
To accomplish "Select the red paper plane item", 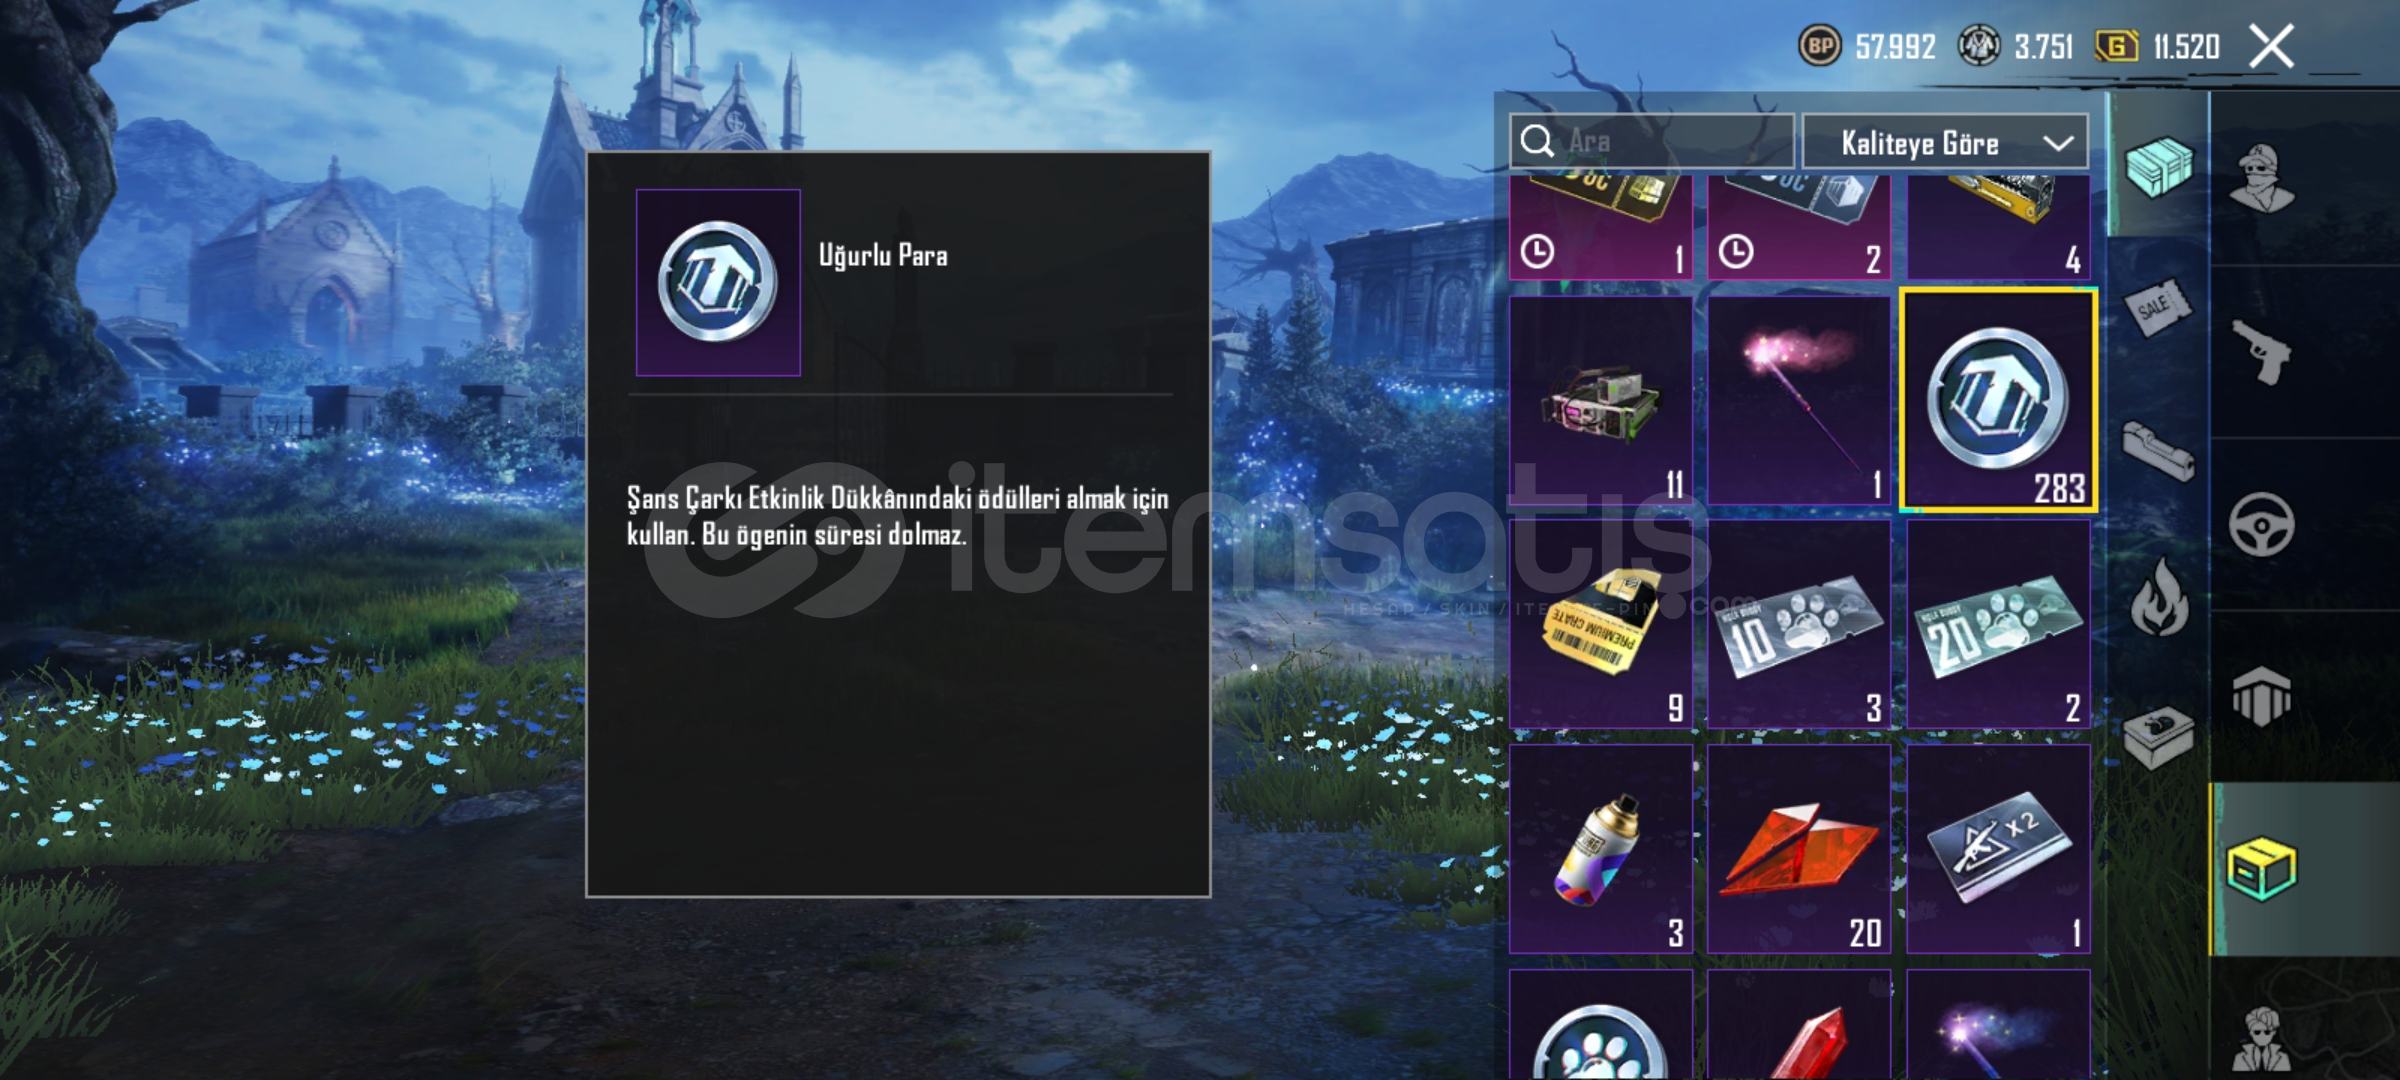I will coord(1799,848).
